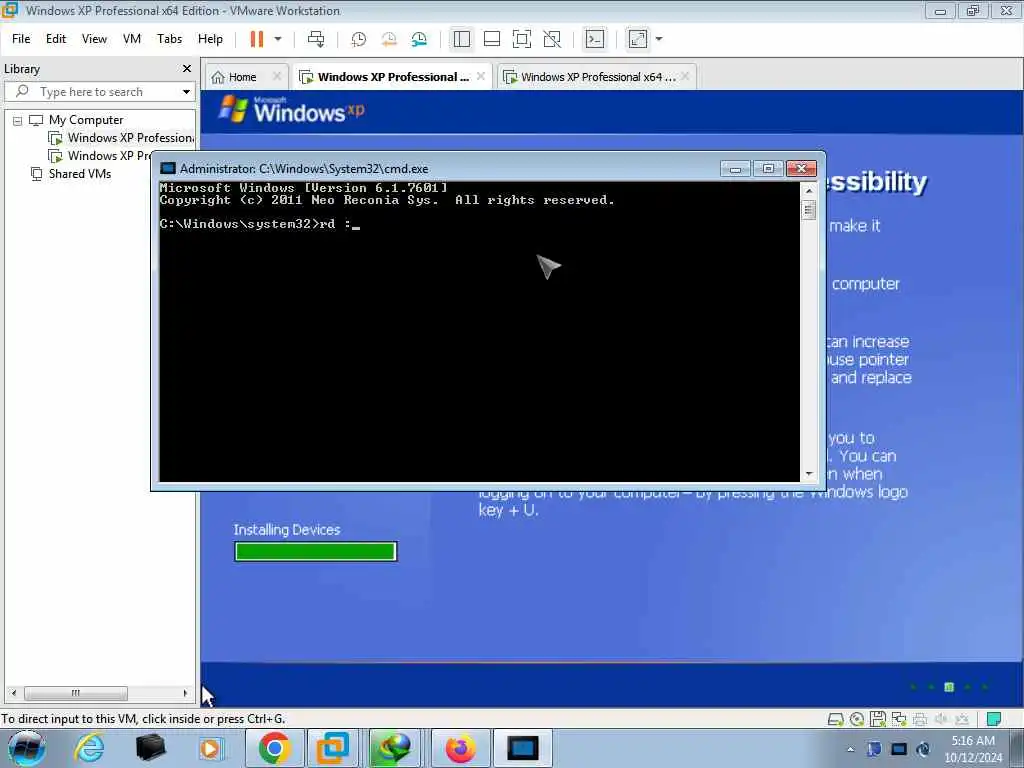Collapse the My Computer tree node

pyautogui.click(x=18, y=121)
